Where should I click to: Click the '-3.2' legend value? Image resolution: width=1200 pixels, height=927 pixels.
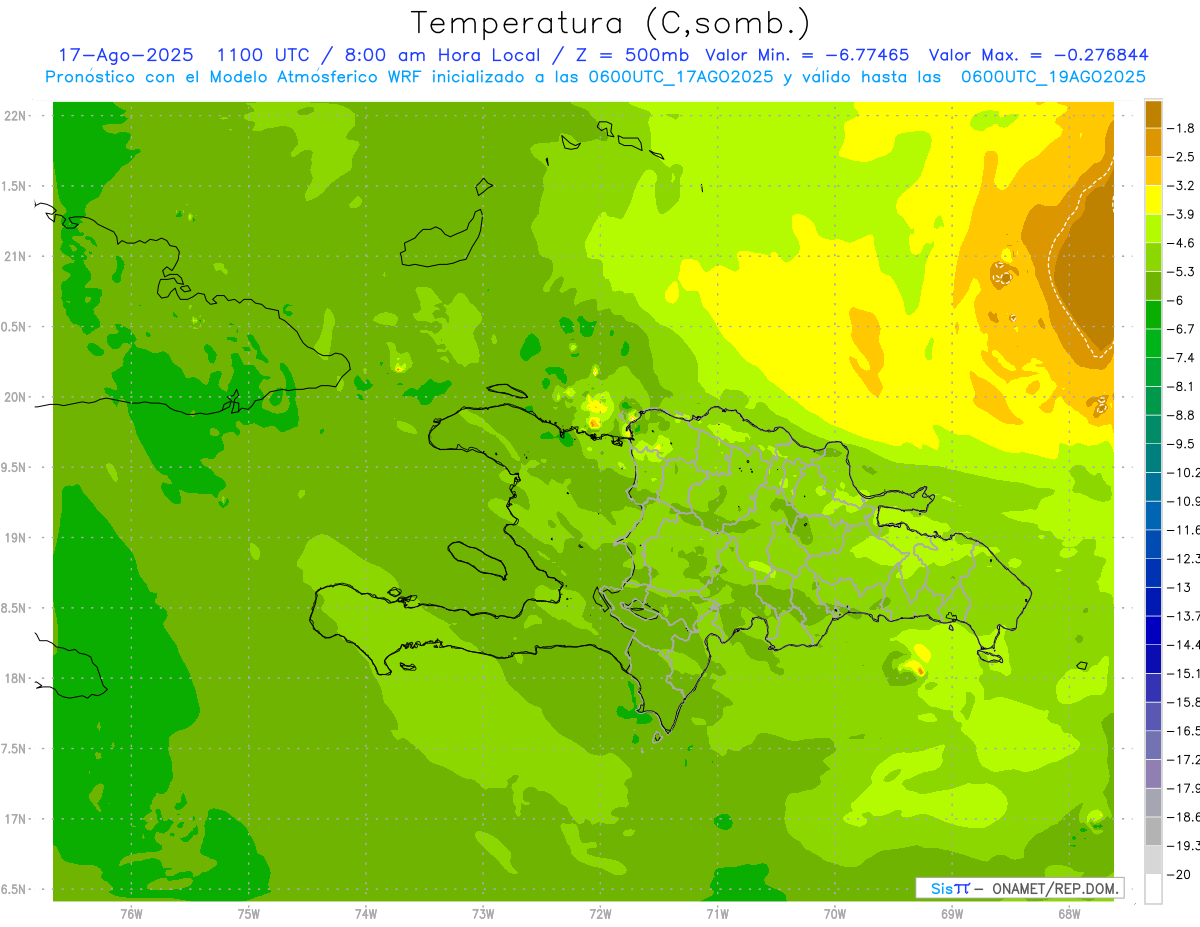pos(1182,186)
